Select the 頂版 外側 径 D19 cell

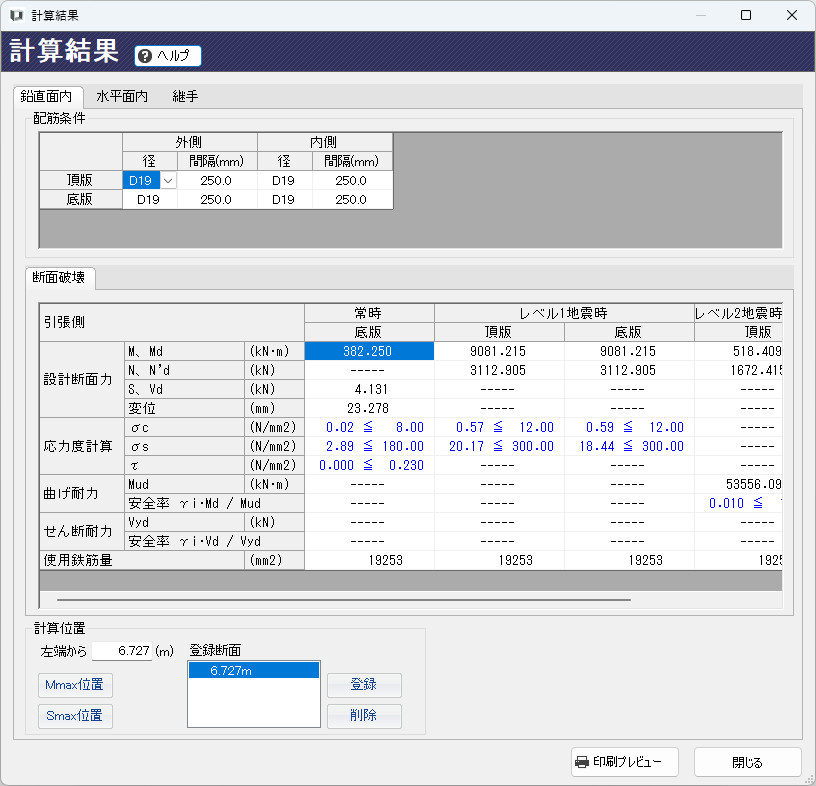(141, 181)
